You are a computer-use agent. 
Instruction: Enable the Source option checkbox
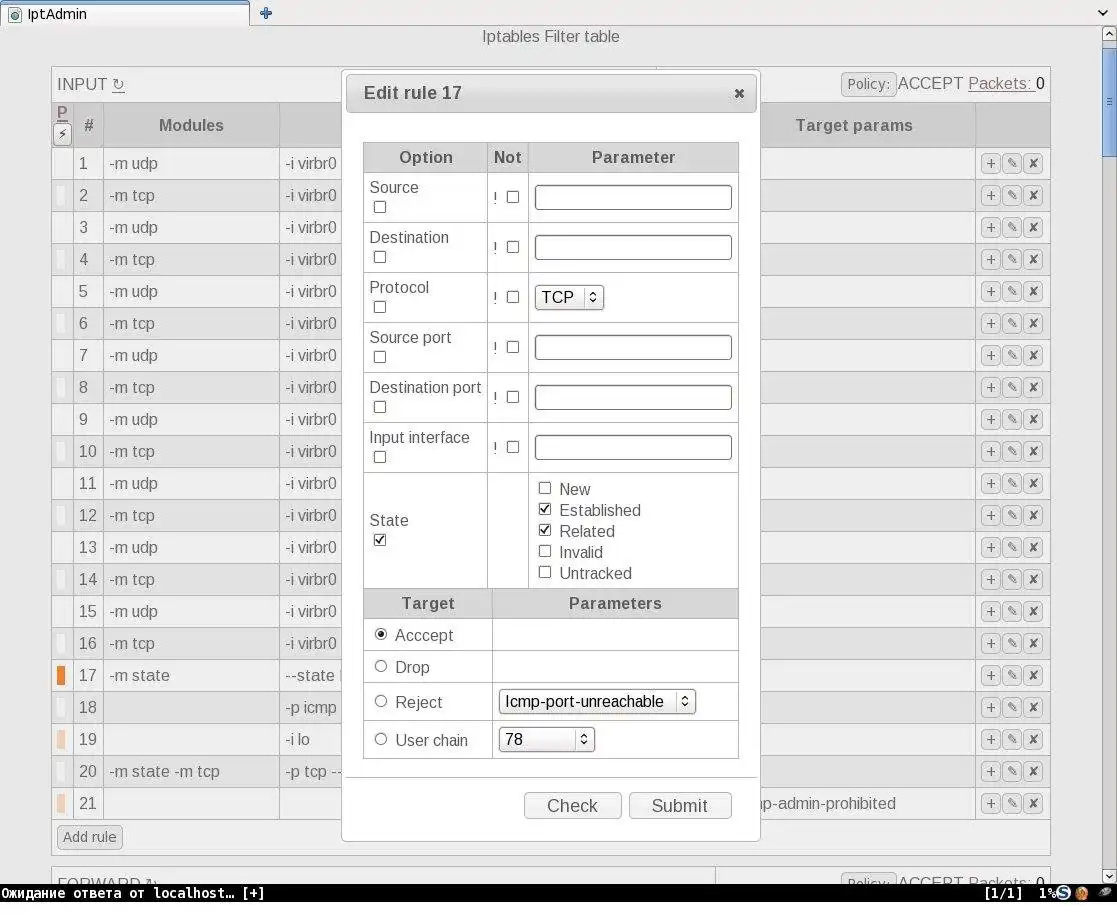pyautogui.click(x=380, y=207)
